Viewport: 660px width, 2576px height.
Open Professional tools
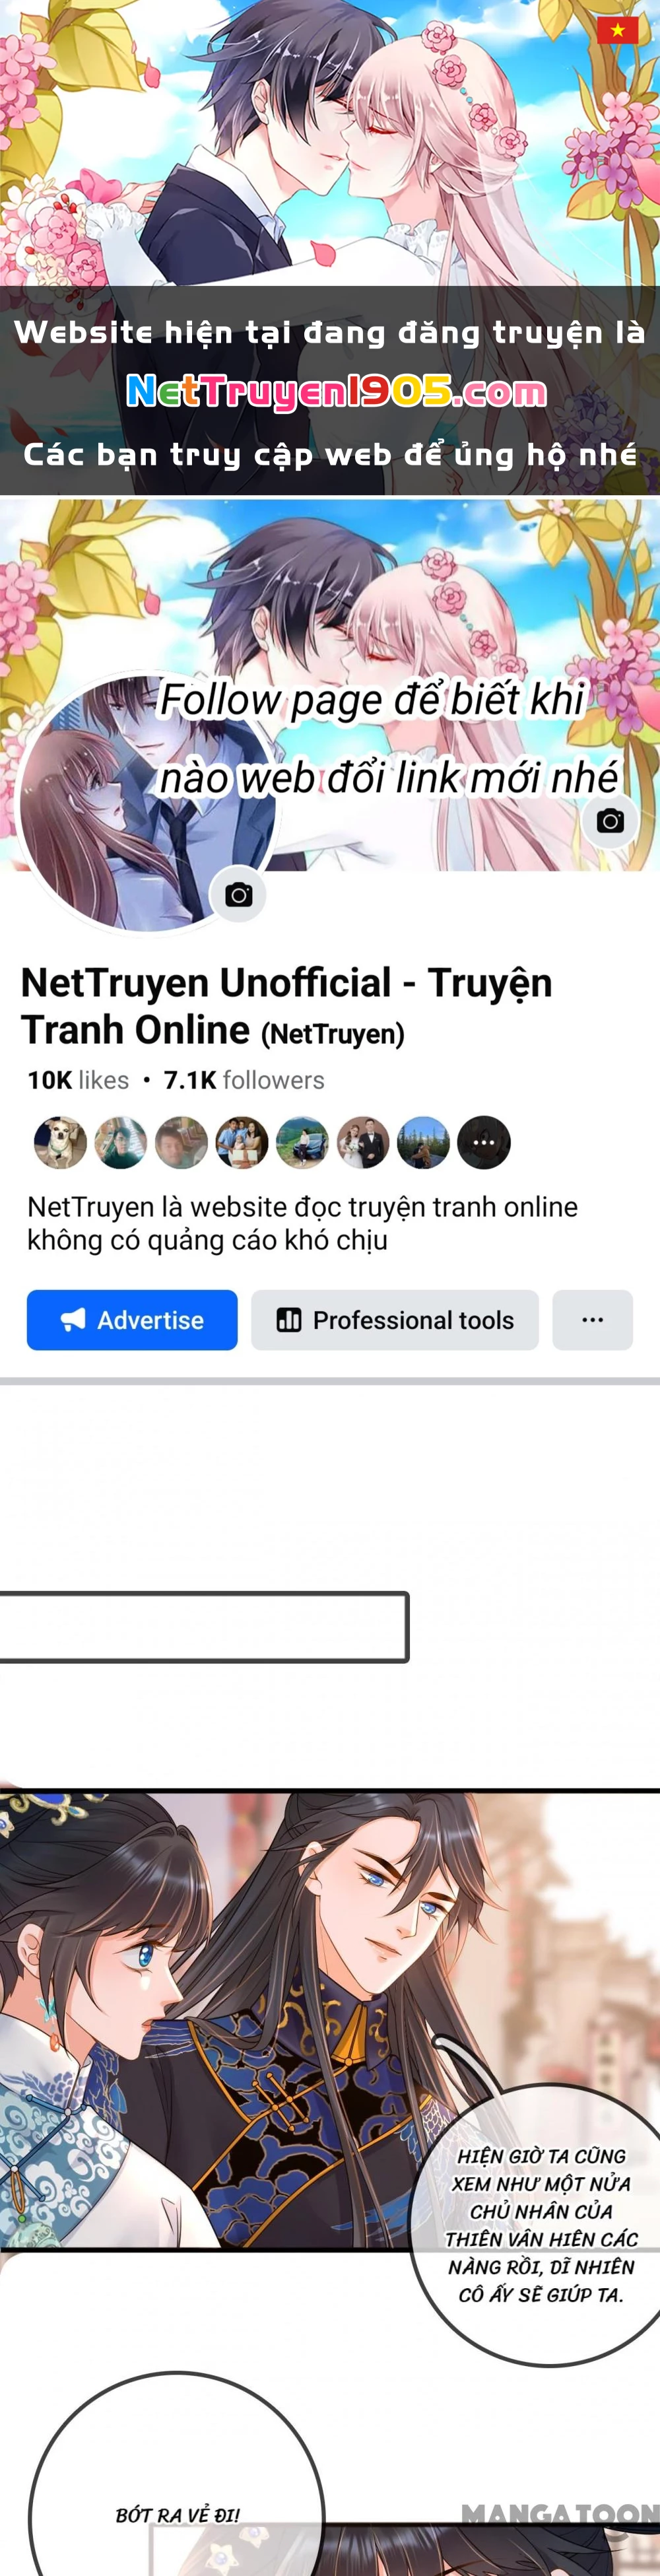tap(395, 1320)
